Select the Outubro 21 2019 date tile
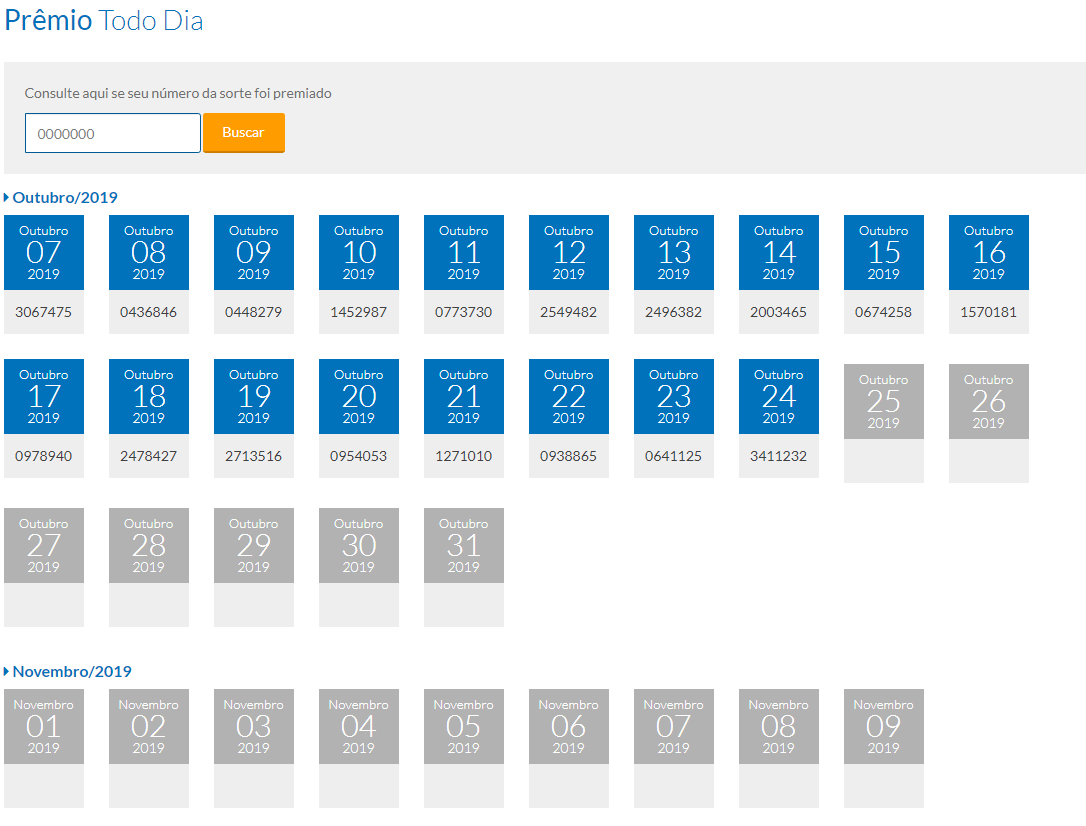Screen dimensions: 1086x826 coord(464,397)
